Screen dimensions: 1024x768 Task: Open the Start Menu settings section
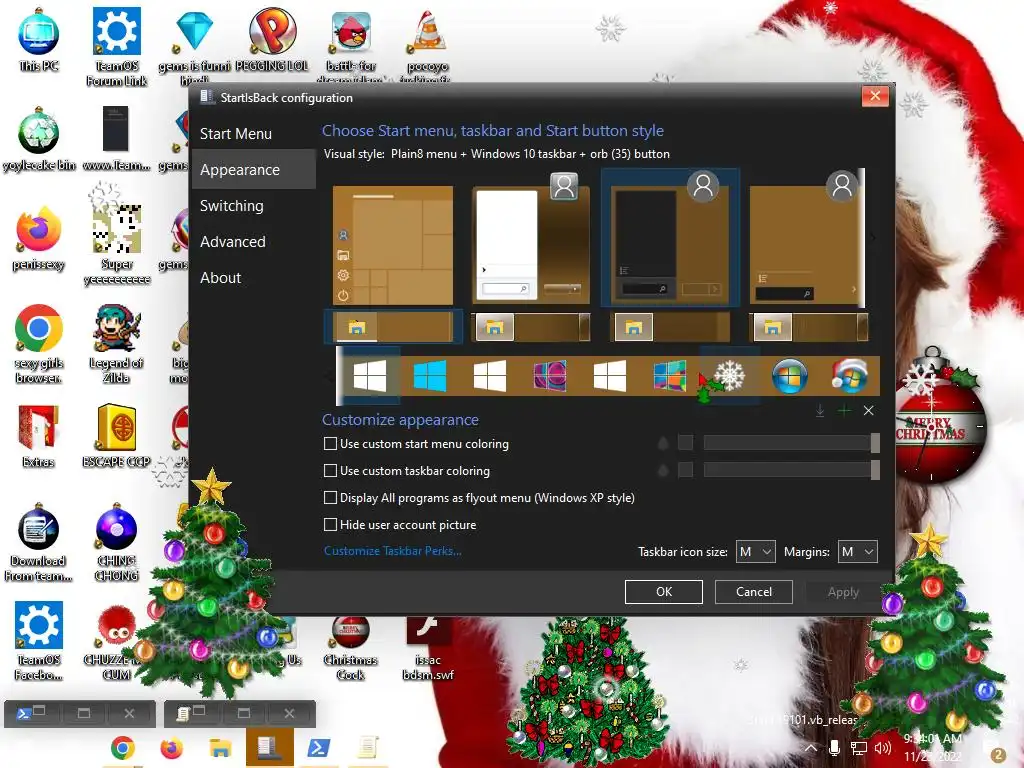[x=236, y=134]
